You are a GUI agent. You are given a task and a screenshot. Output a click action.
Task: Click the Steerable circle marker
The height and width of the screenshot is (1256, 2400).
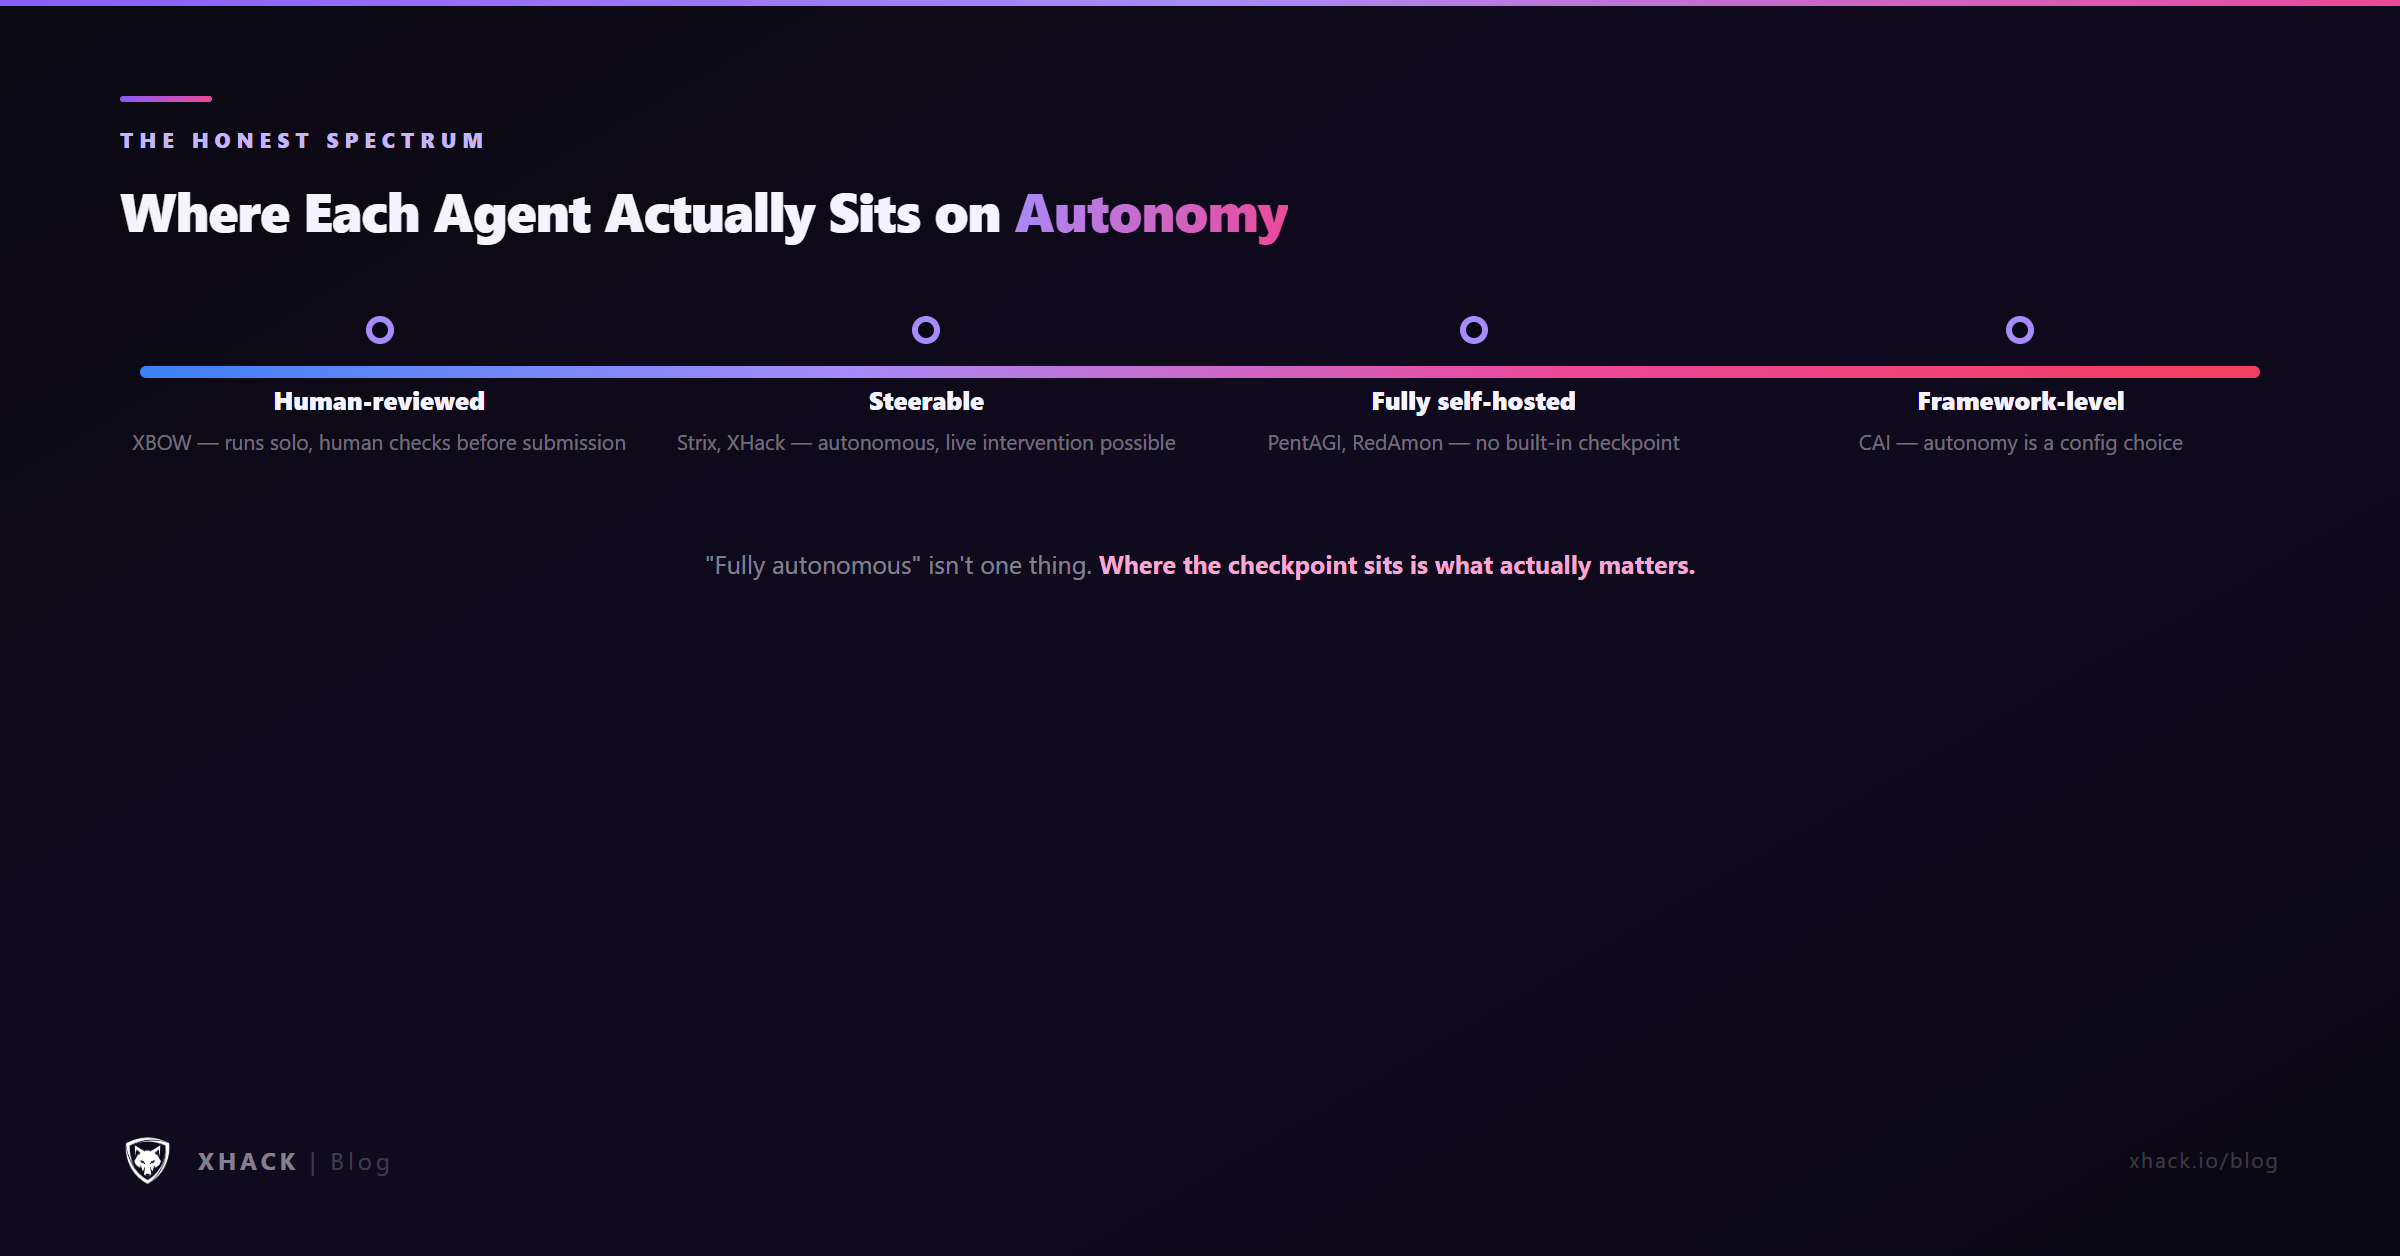pos(926,330)
